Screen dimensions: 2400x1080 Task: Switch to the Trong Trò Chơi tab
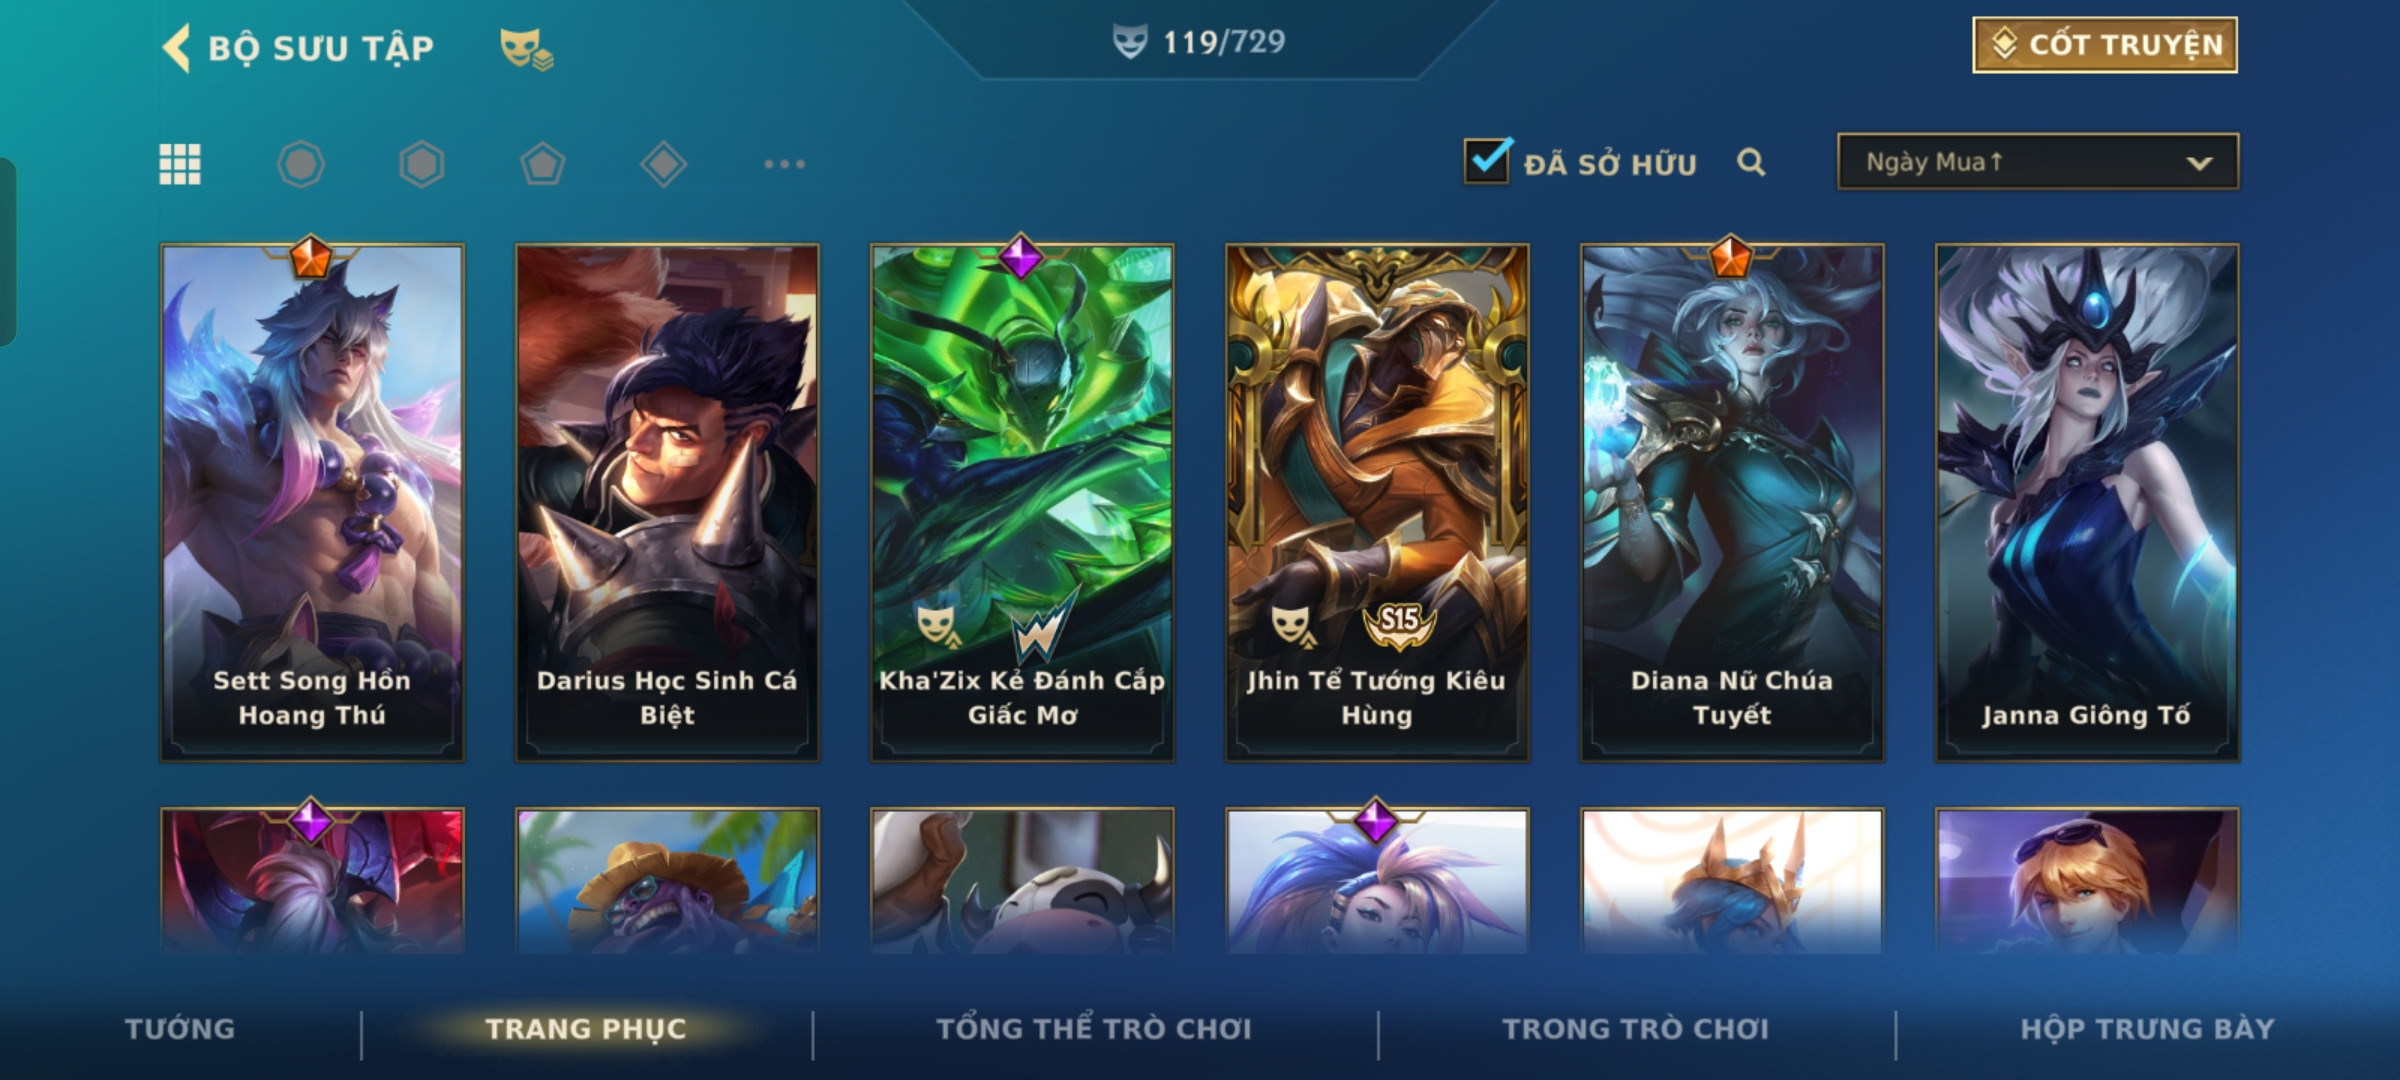point(1636,1029)
